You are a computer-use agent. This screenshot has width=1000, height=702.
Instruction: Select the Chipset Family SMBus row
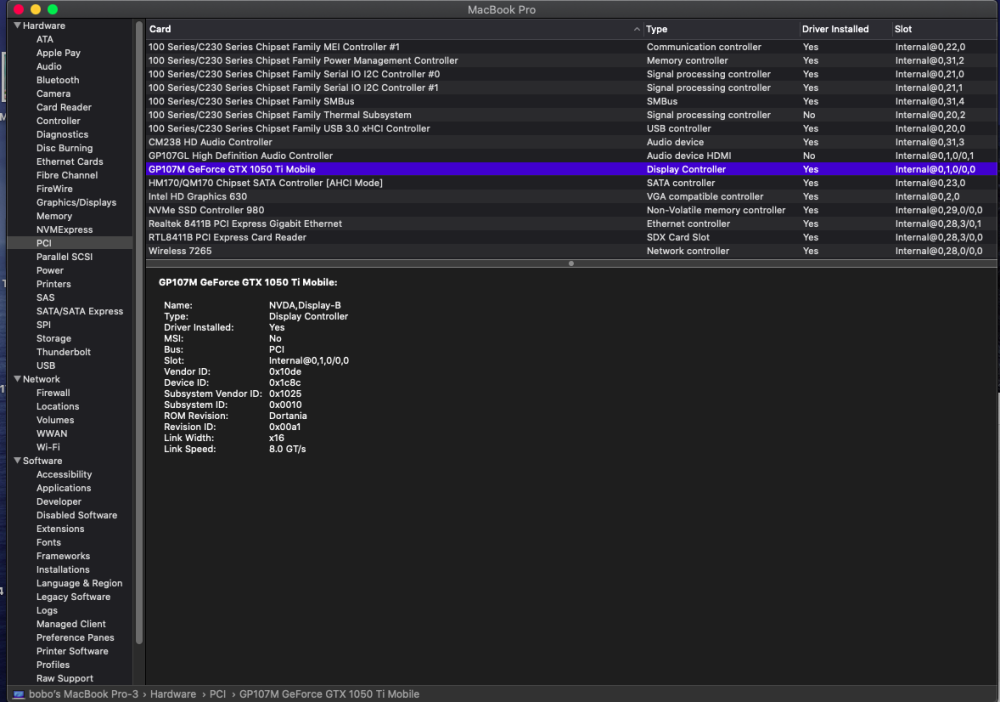click(571, 101)
